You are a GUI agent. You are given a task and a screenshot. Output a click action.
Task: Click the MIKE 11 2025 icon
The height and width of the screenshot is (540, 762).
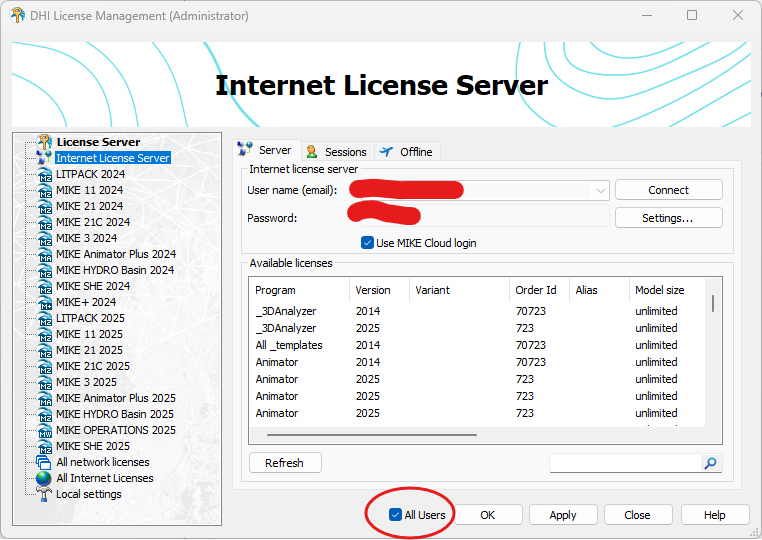point(45,334)
